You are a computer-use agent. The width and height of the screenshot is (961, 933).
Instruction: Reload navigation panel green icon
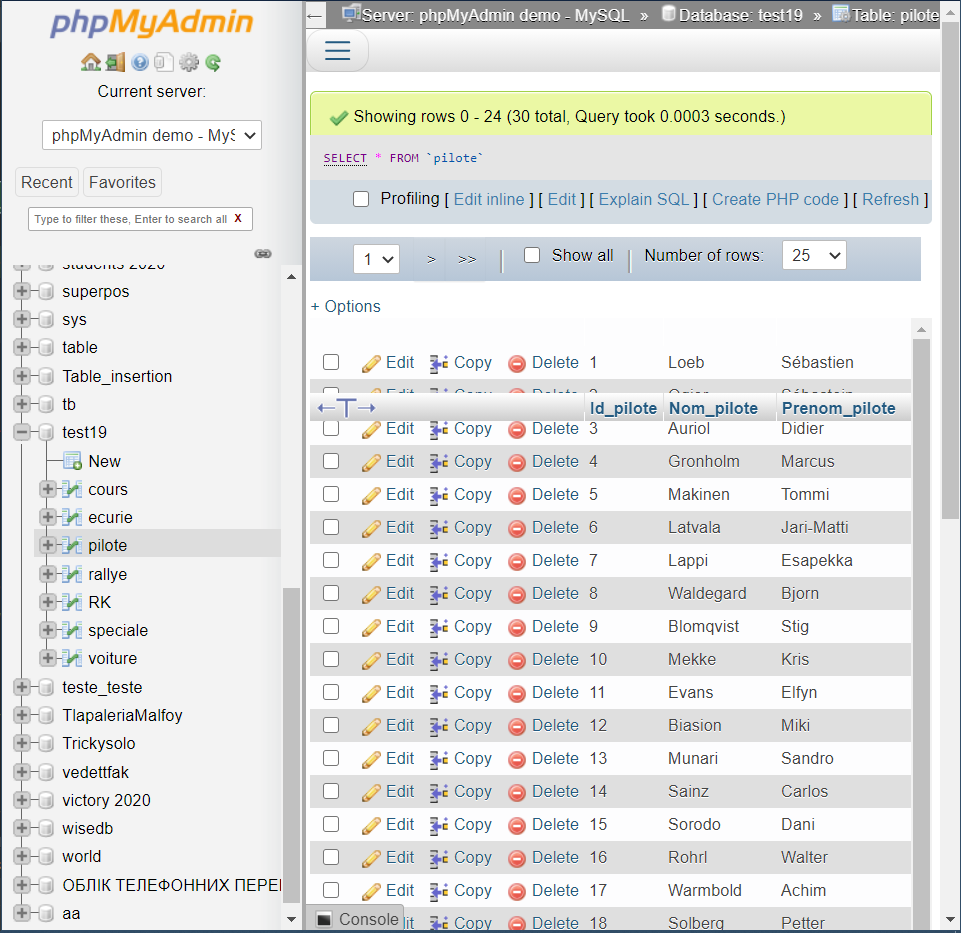tap(213, 62)
